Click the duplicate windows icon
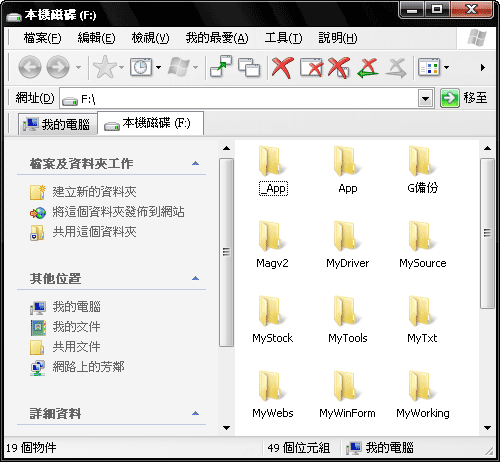Image resolution: width=500 pixels, height=462 pixels. (249, 68)
